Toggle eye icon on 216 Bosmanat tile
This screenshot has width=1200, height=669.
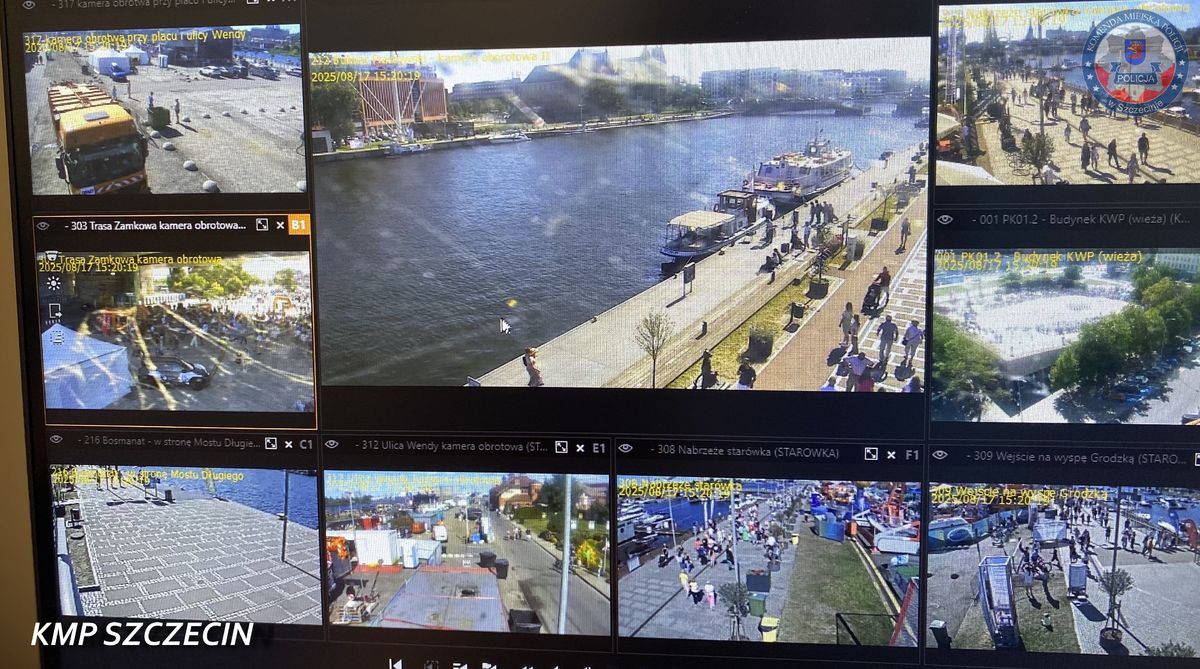(56, 442)
